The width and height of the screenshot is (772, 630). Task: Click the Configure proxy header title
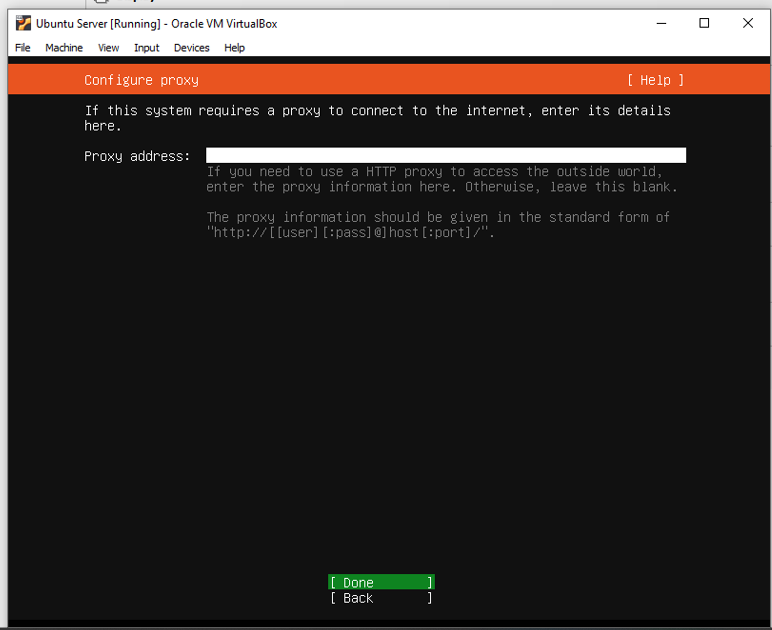tap(141, 80)
